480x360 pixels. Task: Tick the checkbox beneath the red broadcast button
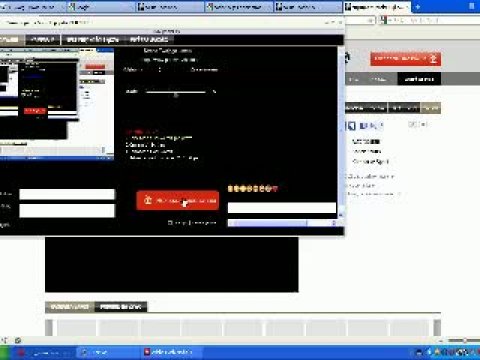(170, 222)
